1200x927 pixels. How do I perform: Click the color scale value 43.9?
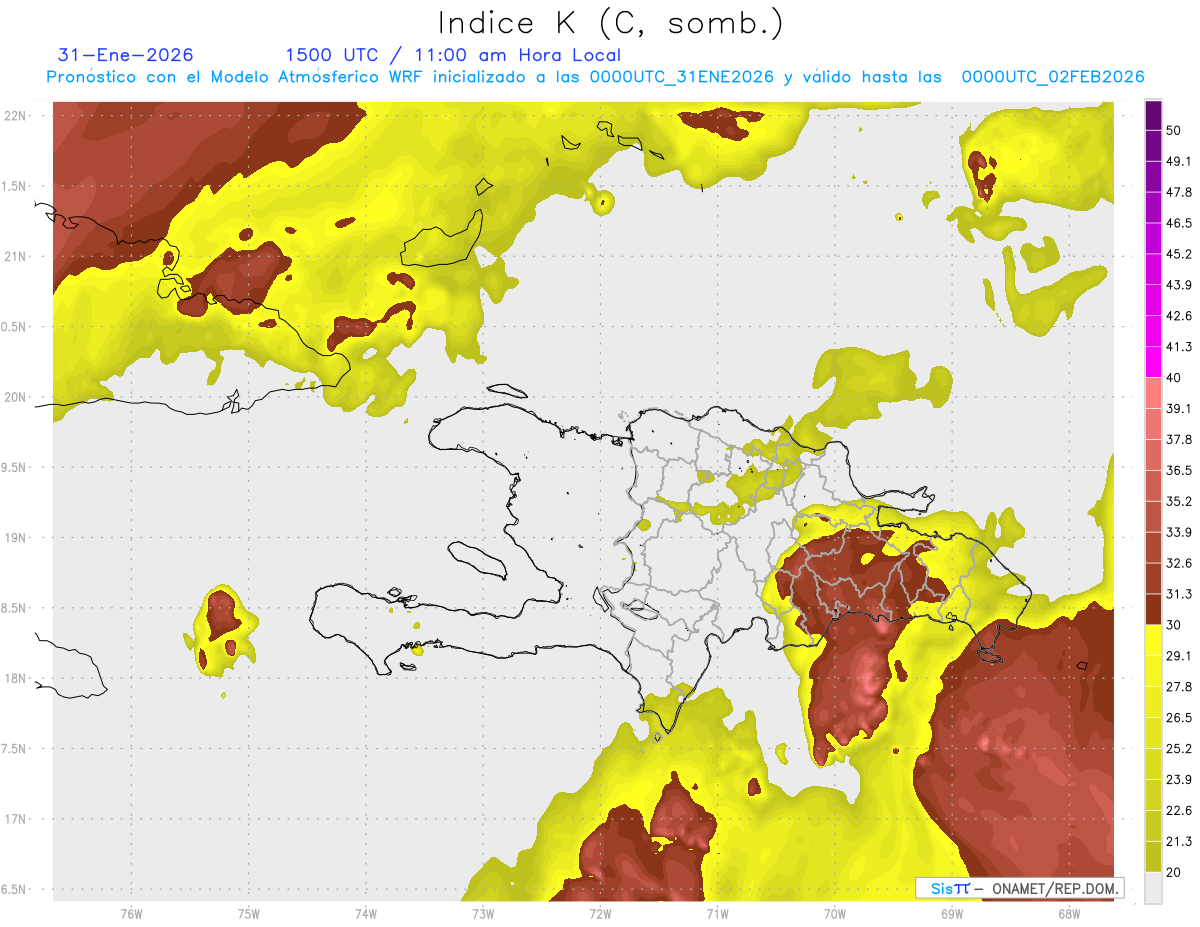point(1179,285)
